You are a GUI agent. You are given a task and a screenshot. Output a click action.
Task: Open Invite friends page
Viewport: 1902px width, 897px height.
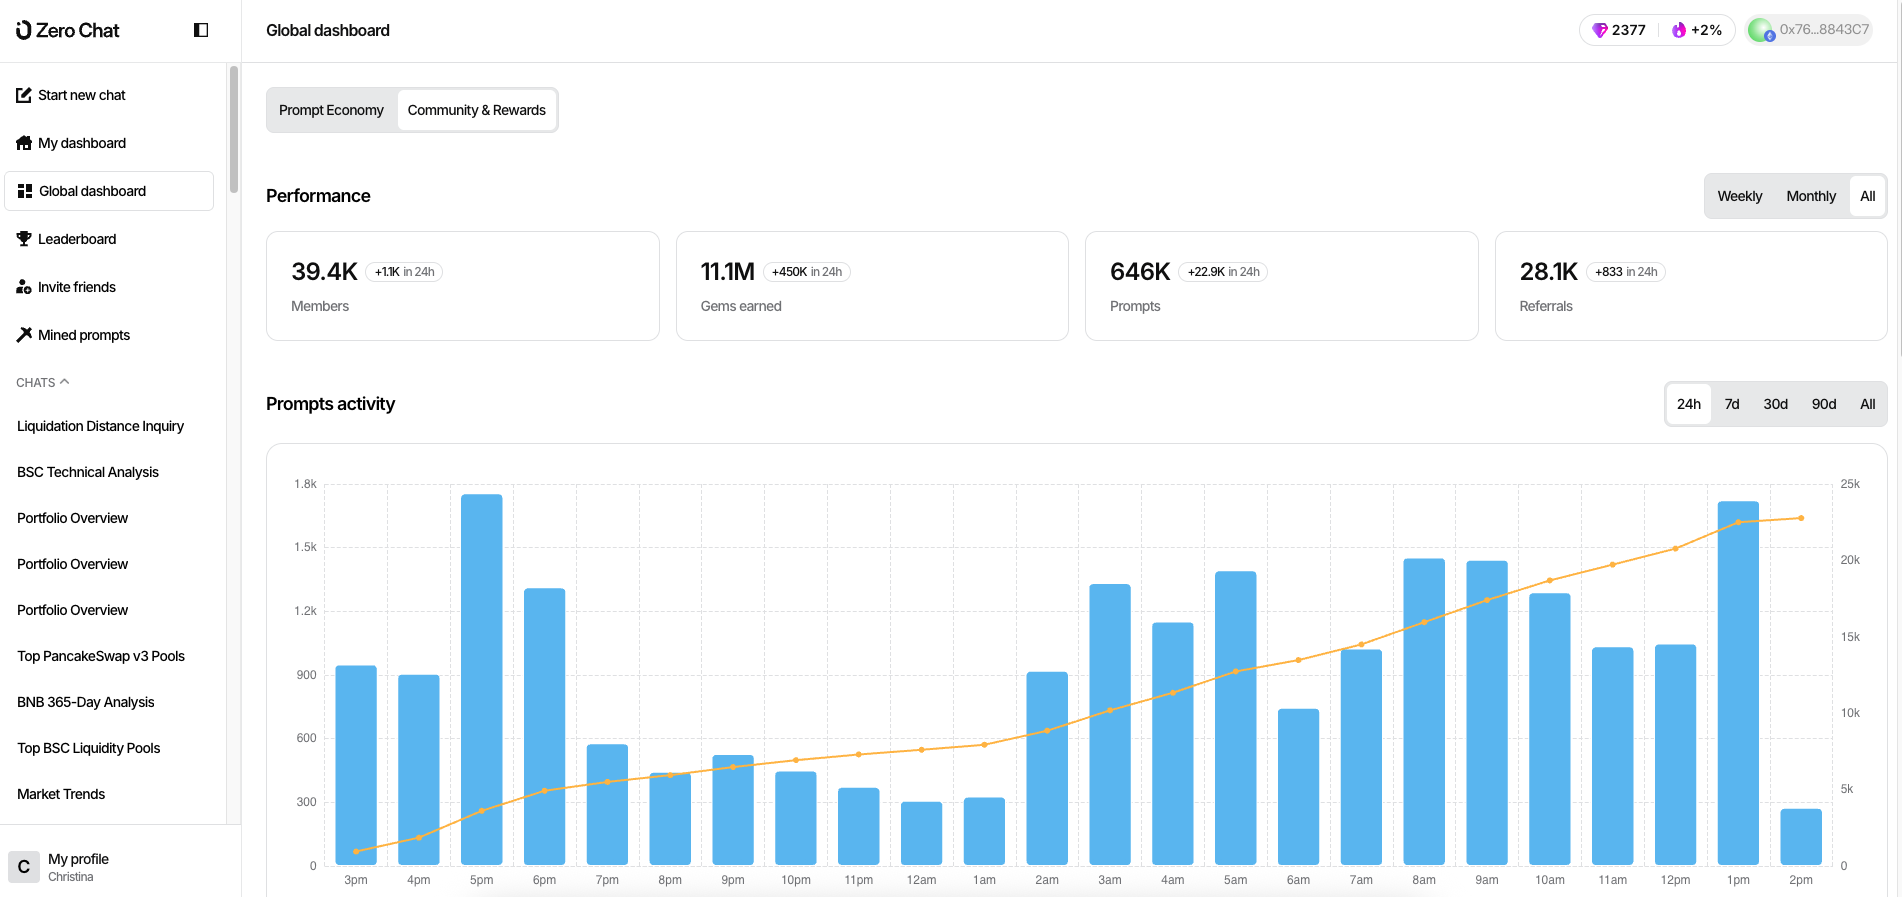(109, 287)
